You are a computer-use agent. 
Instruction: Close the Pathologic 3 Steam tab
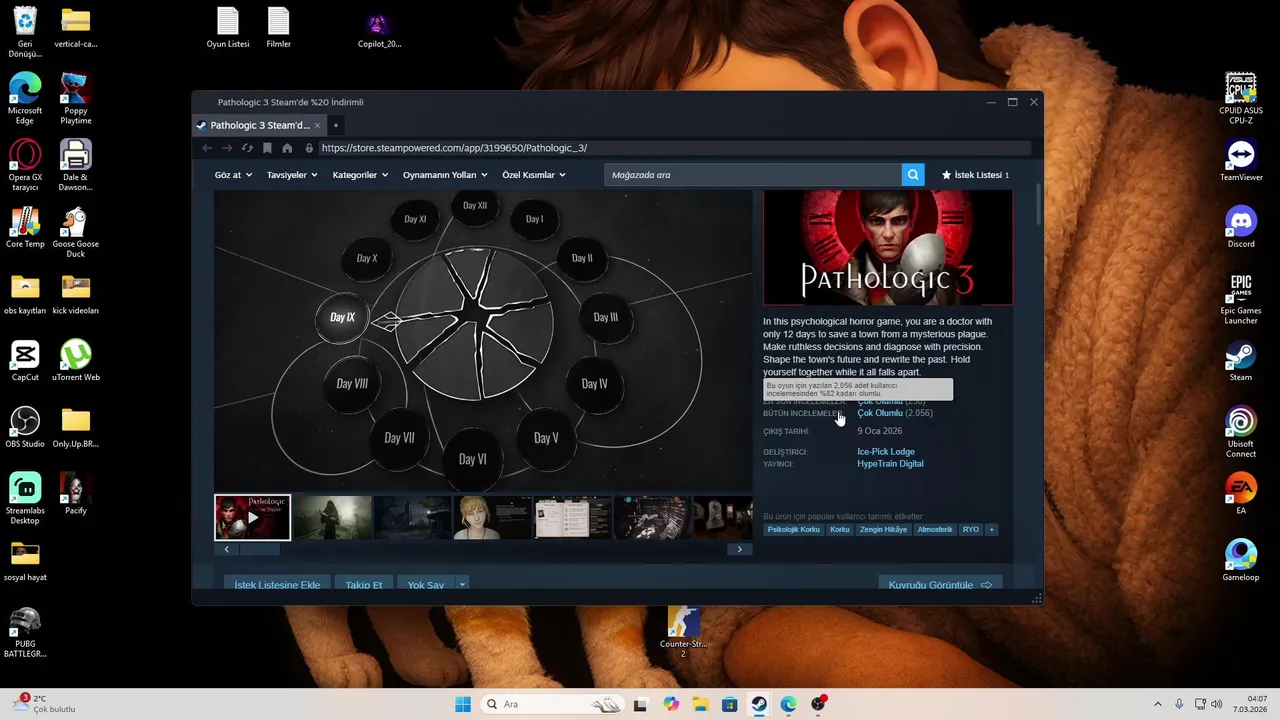(x=318, y=125)
